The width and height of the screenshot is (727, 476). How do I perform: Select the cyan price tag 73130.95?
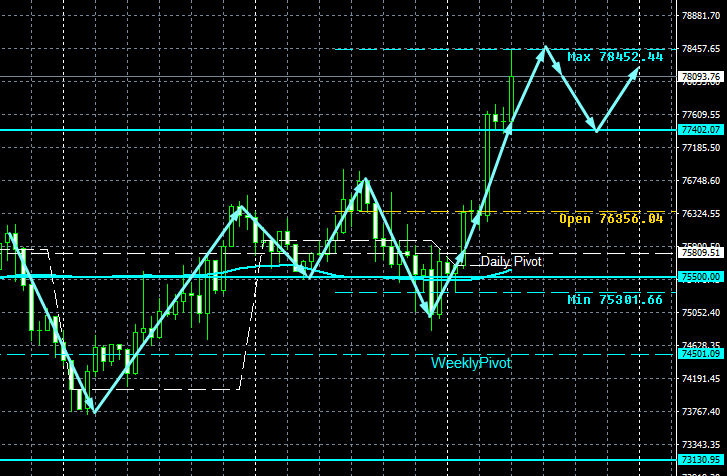click(x=700, y=460)
